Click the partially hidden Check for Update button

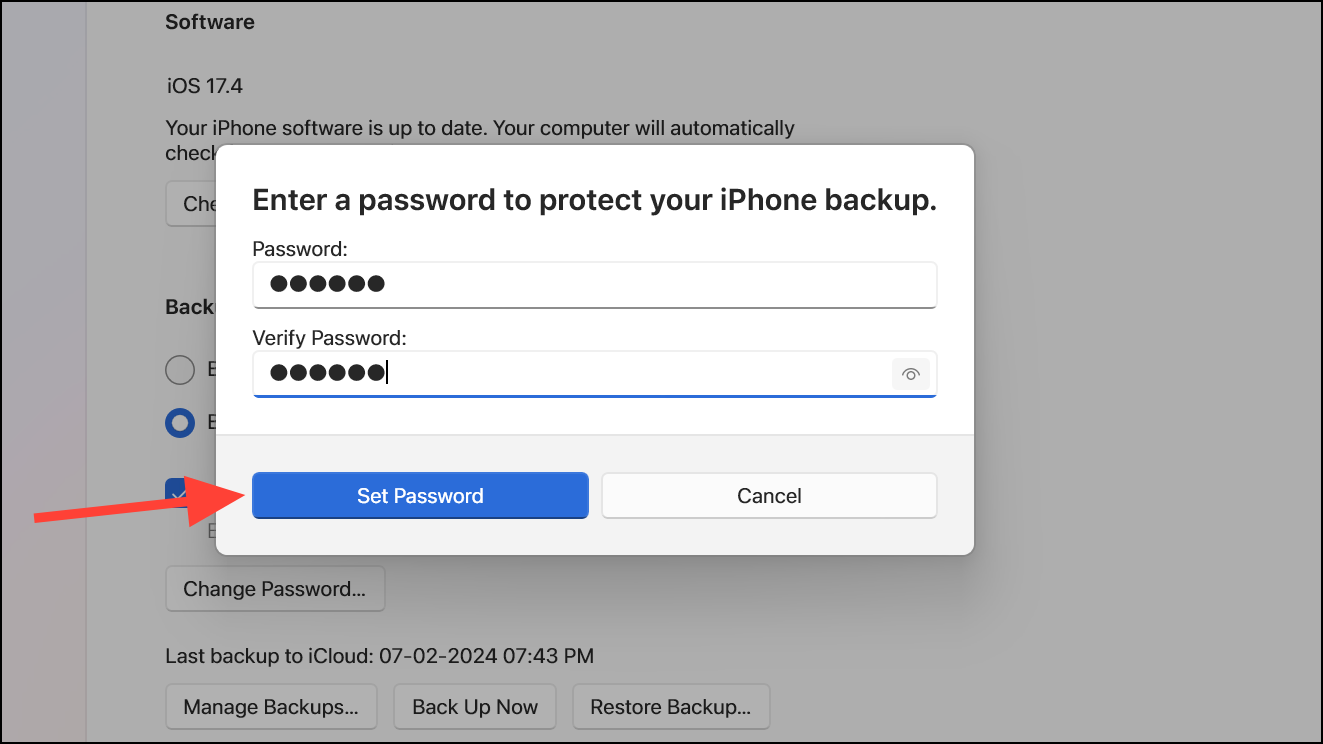pos(191,204)
